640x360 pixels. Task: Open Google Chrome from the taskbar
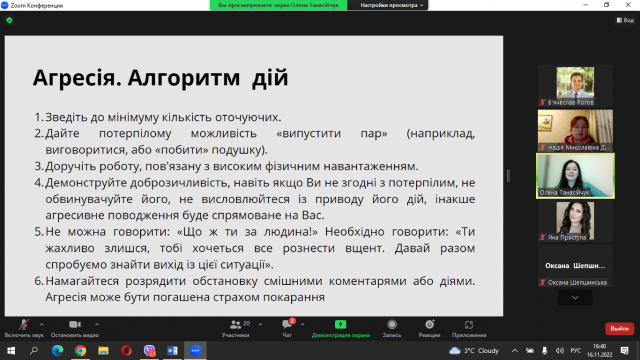(x=80, y=351)
